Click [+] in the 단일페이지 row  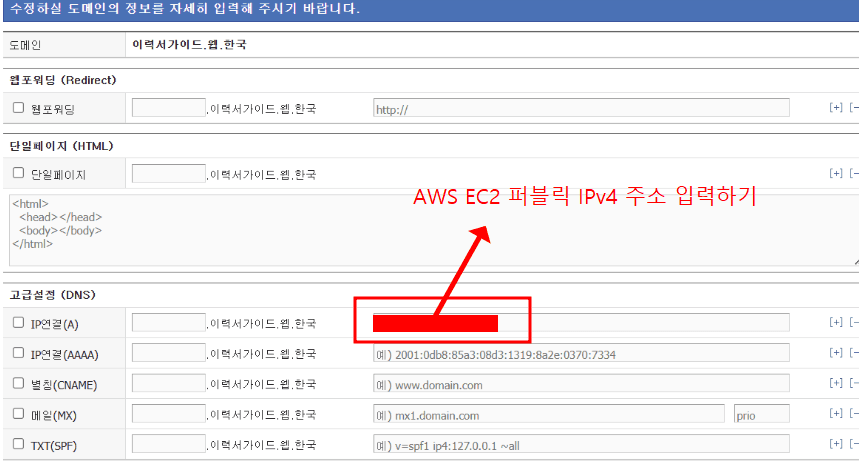click(836, 174)
